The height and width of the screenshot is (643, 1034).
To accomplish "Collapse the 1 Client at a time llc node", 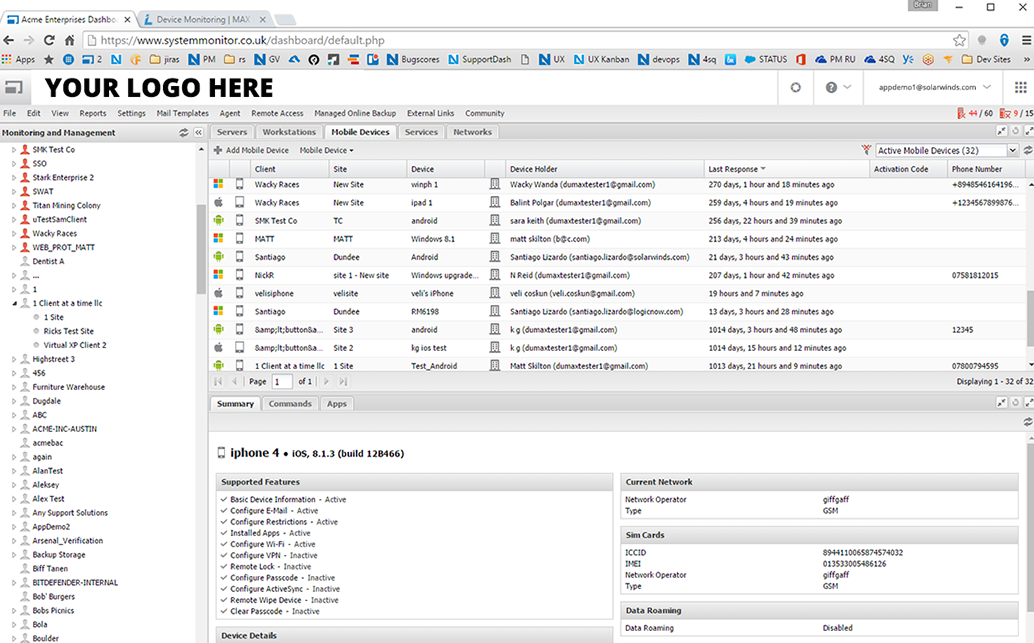I will [14, 303].
